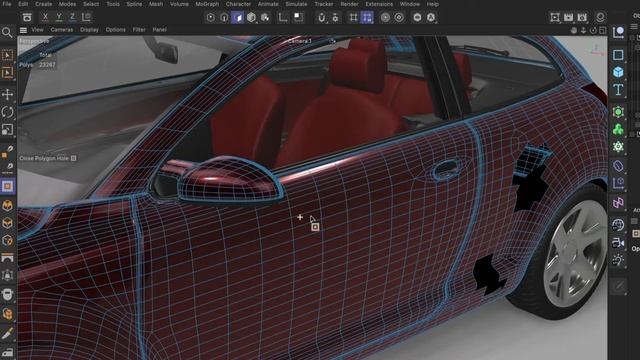640x360 pixels.
Task: Activate live selection tool
Action: click(x=7, y=55)
